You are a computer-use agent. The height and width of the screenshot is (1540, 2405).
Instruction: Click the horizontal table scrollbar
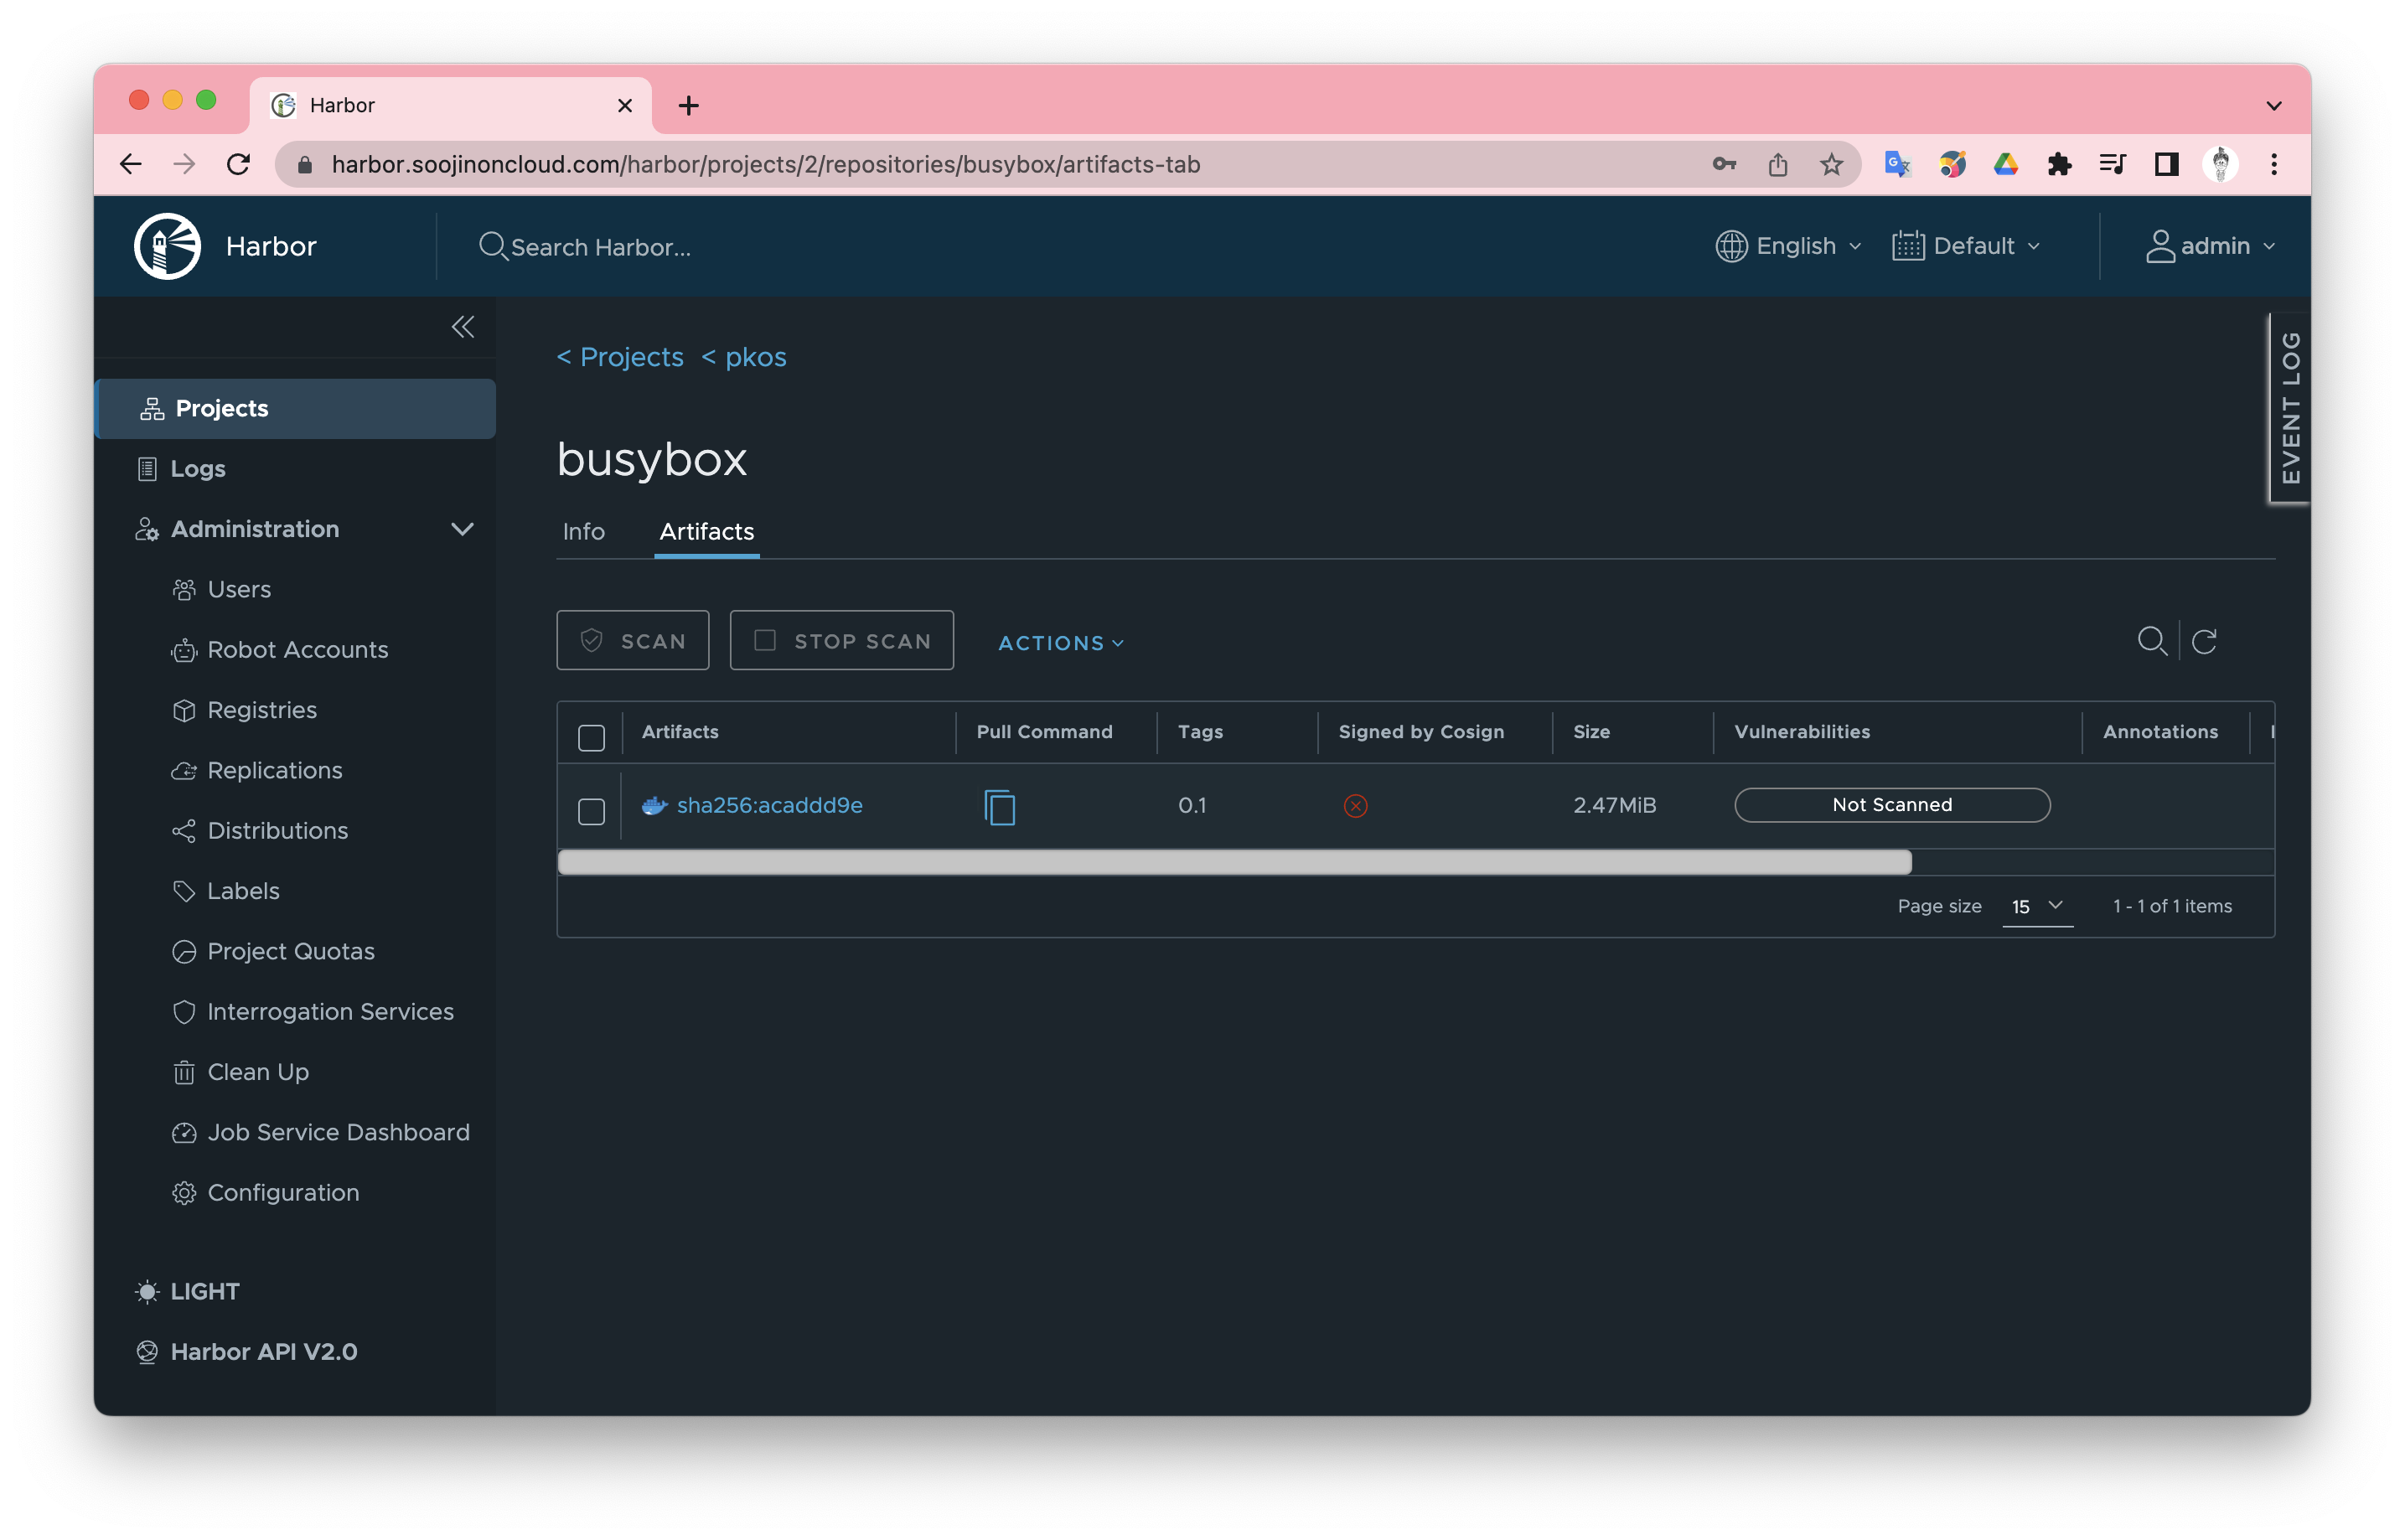[1234, 862]
